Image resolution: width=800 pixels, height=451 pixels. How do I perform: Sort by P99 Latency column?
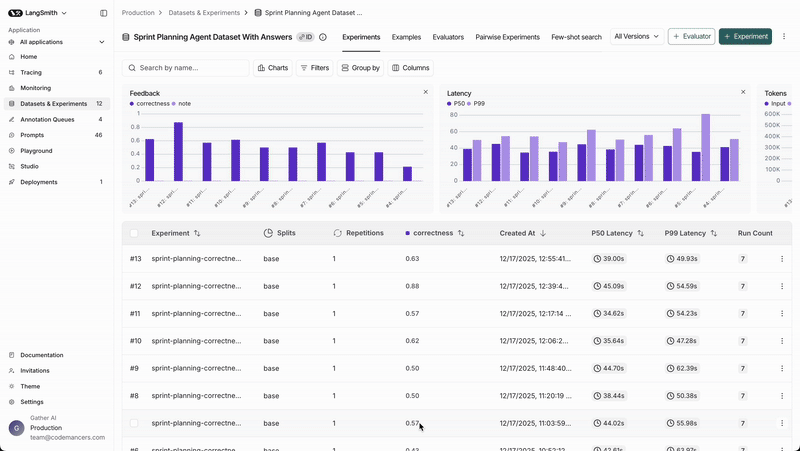pos(714,233)
